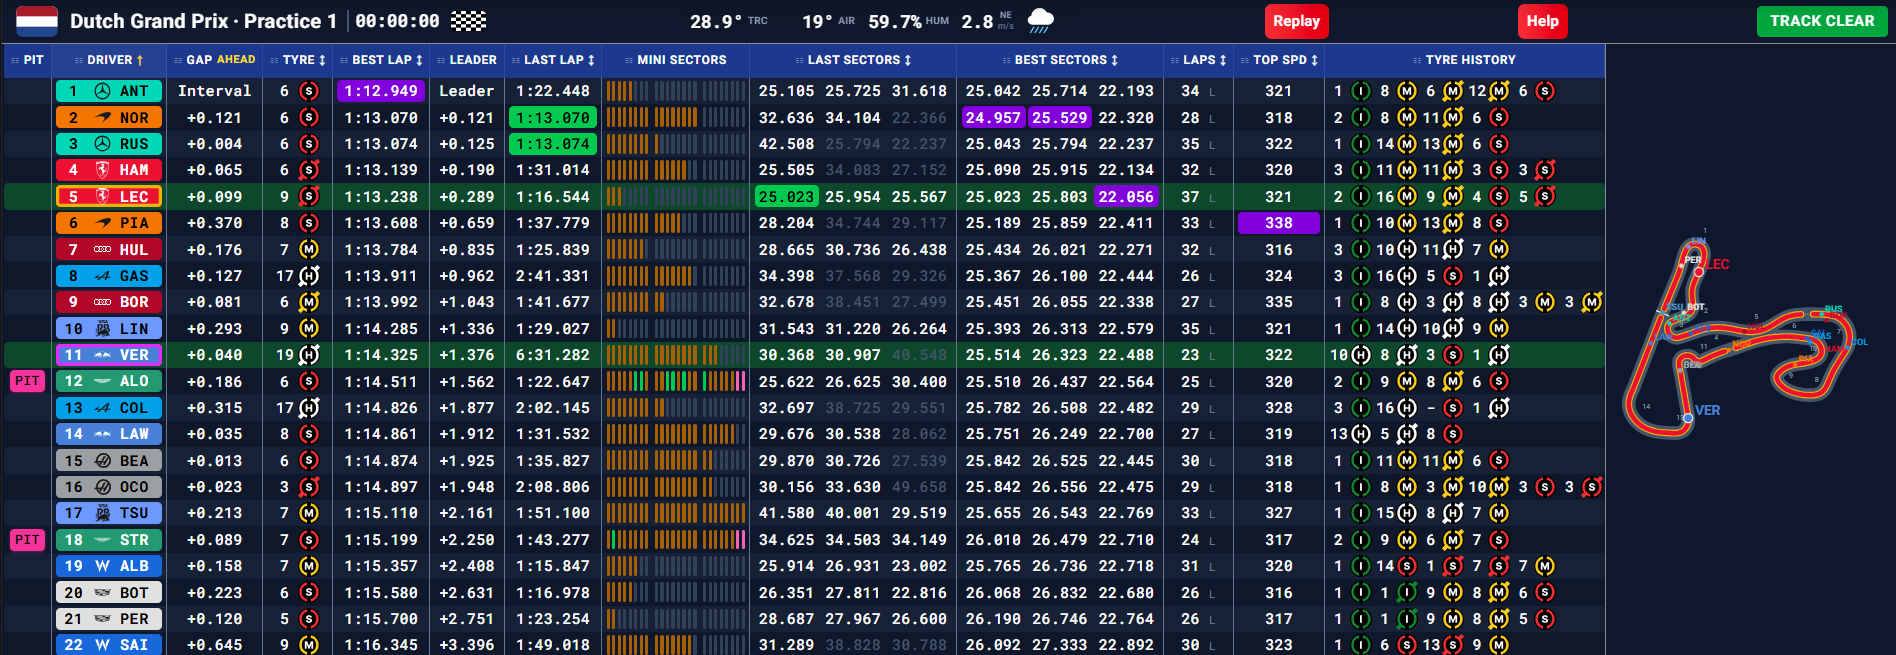1896x655 pixels.
Task: Click Ferrari logo beside HAM
Action: [102, 170]
